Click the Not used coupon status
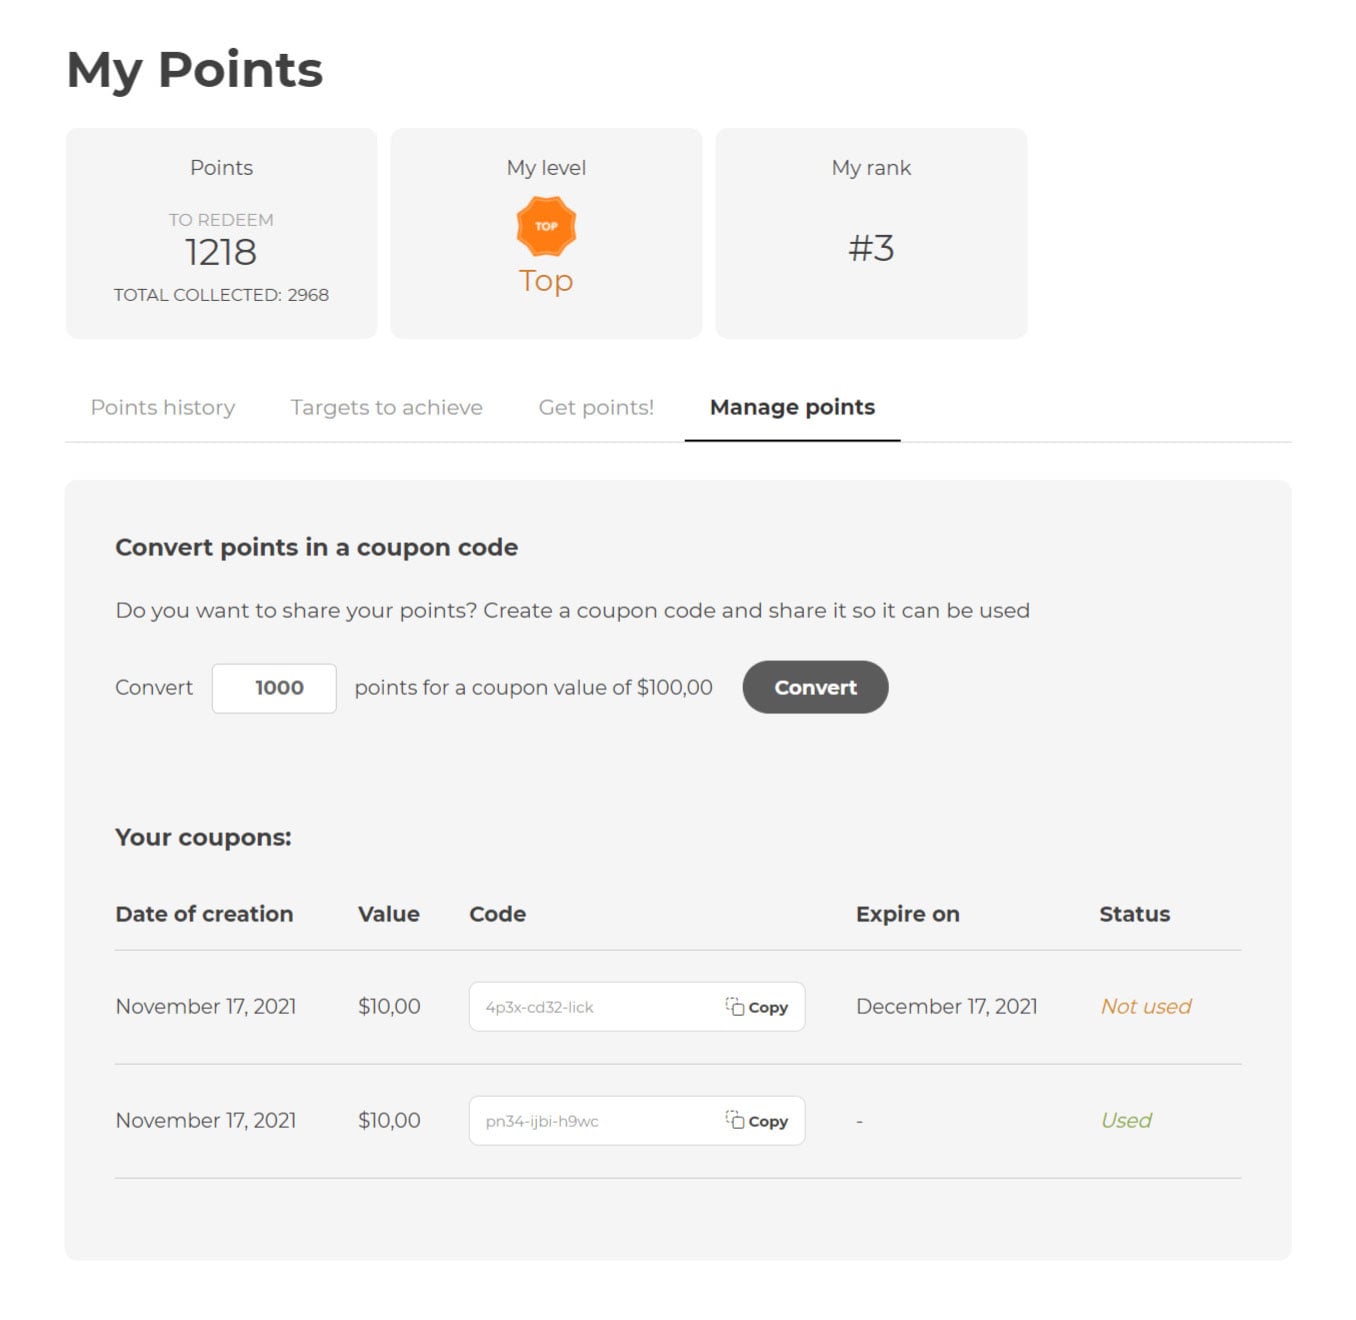 [1146, 1007]
